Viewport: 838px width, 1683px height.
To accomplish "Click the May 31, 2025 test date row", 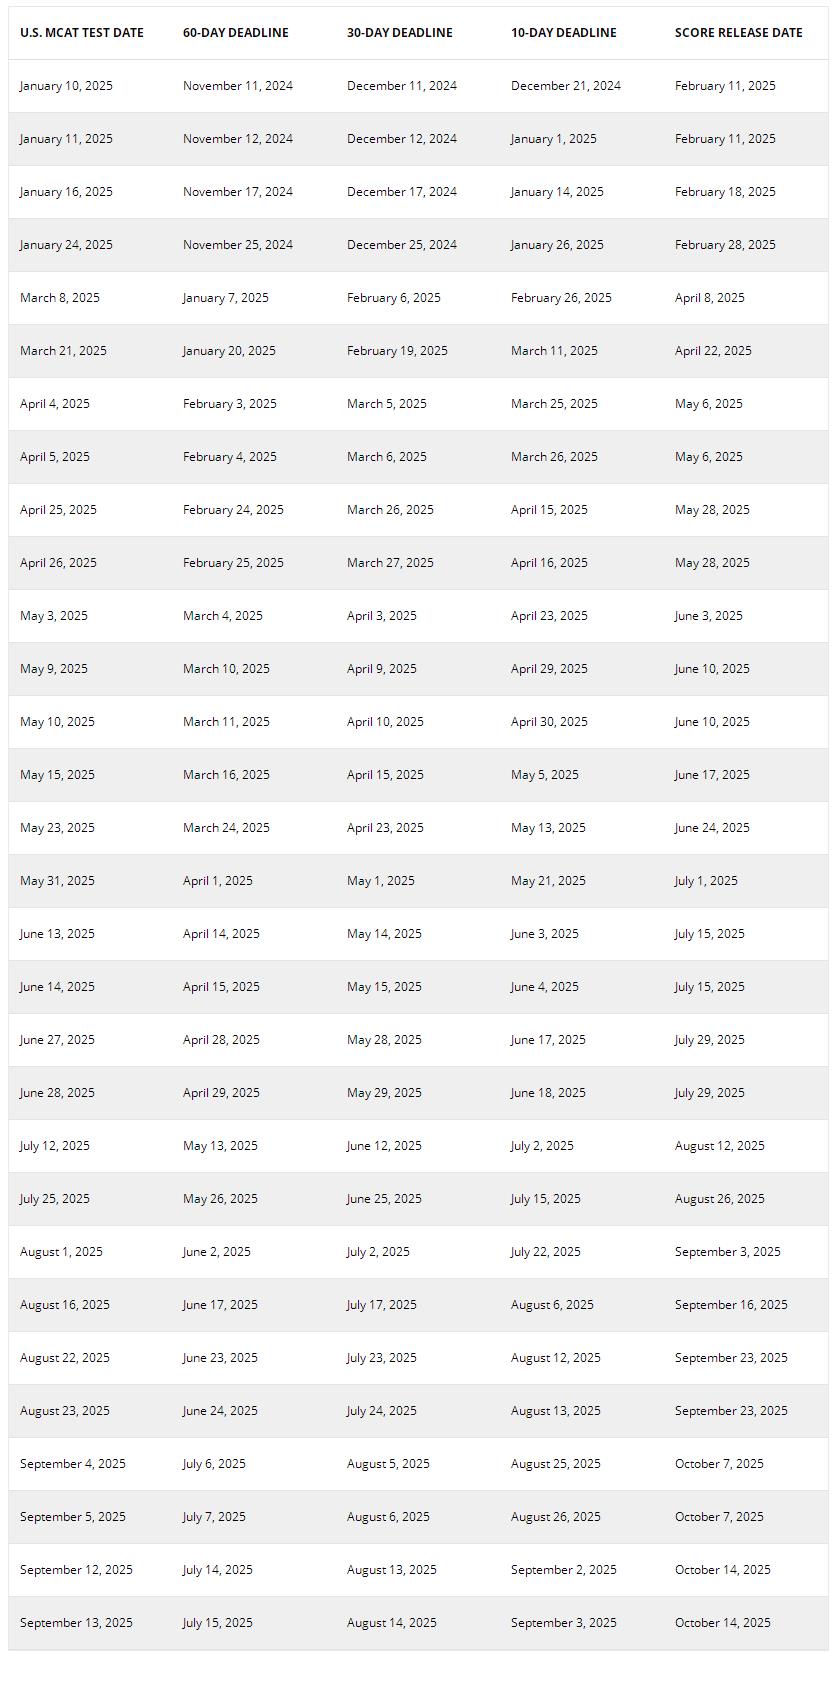I will tap(418, 881).
